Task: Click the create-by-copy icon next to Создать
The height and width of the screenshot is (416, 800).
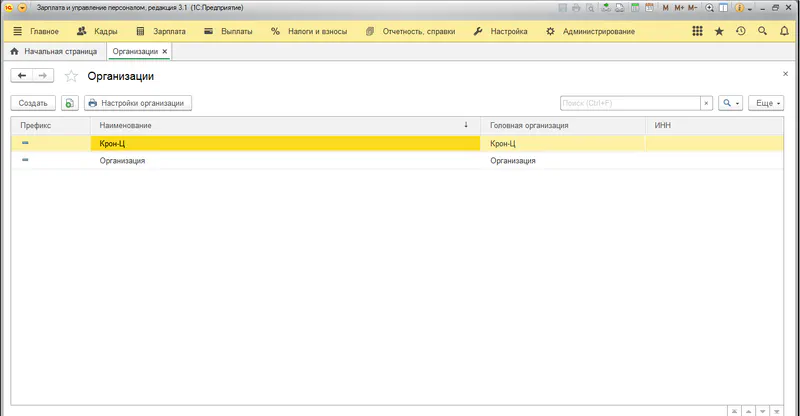Action: 68,103
